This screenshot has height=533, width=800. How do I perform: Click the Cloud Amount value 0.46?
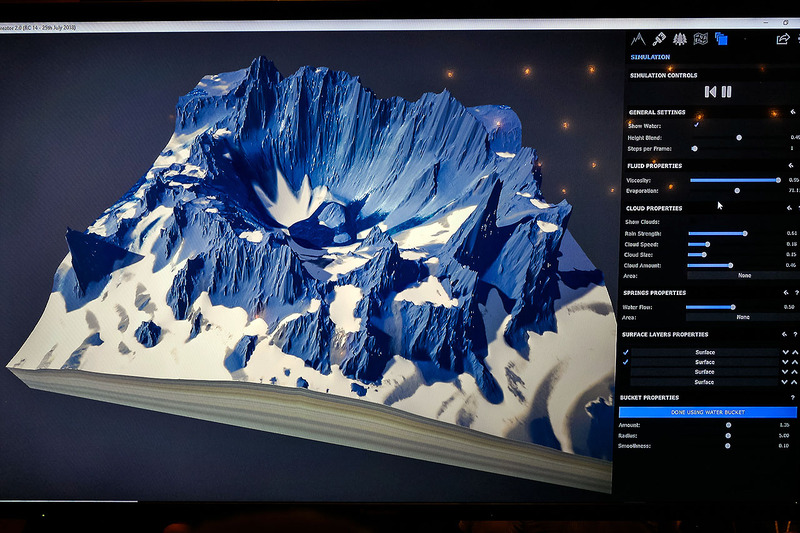(791, 265)
